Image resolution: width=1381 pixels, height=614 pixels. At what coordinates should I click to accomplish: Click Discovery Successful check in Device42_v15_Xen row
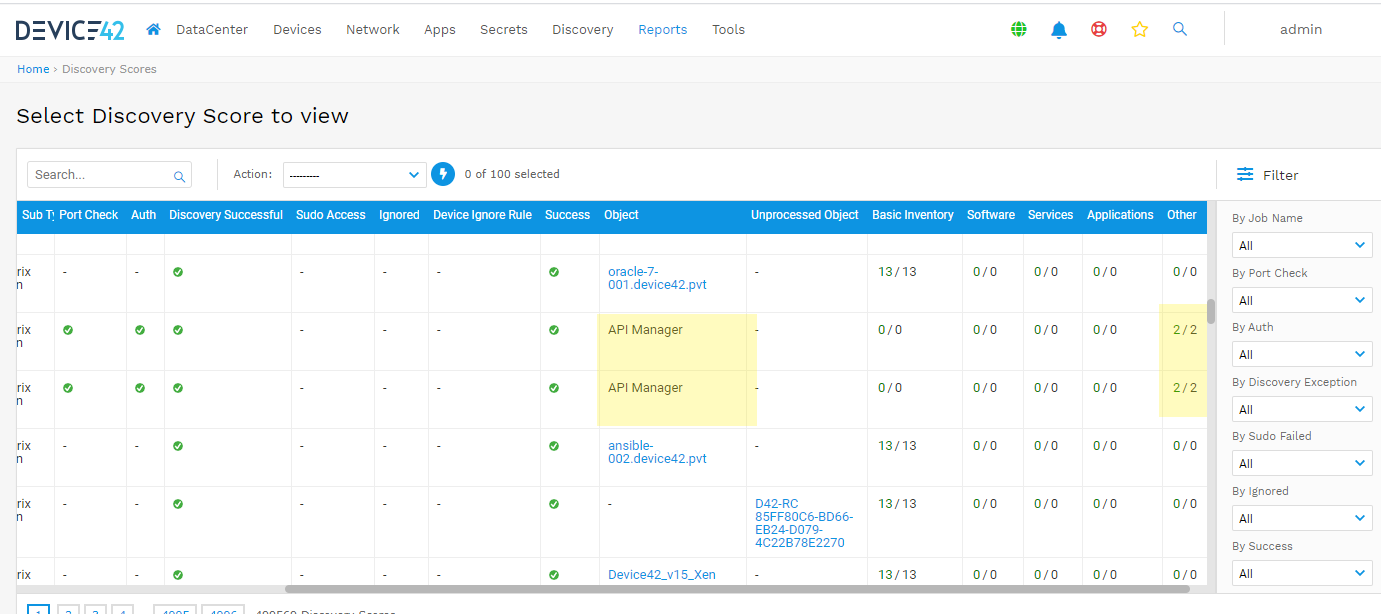coord(178,575)
